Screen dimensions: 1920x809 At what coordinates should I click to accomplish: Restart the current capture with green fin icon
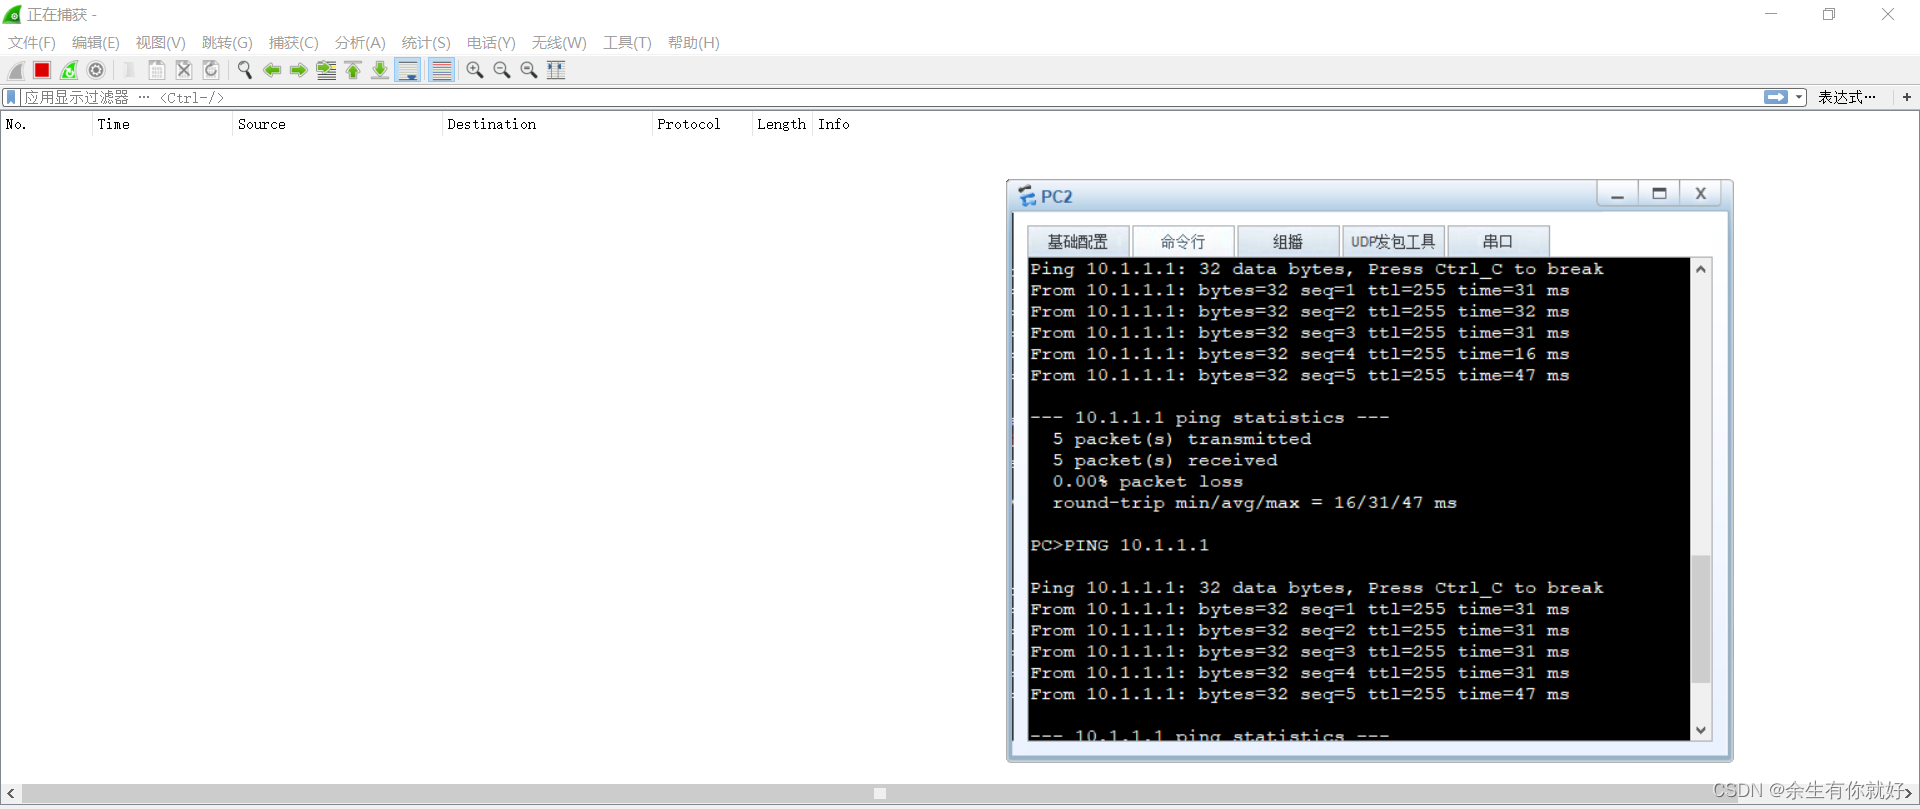[x=69, y=70]
